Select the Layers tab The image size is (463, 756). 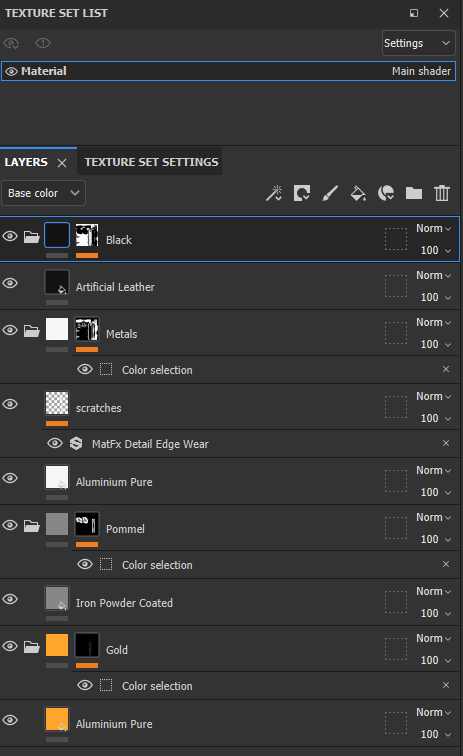tap(26, 162)
